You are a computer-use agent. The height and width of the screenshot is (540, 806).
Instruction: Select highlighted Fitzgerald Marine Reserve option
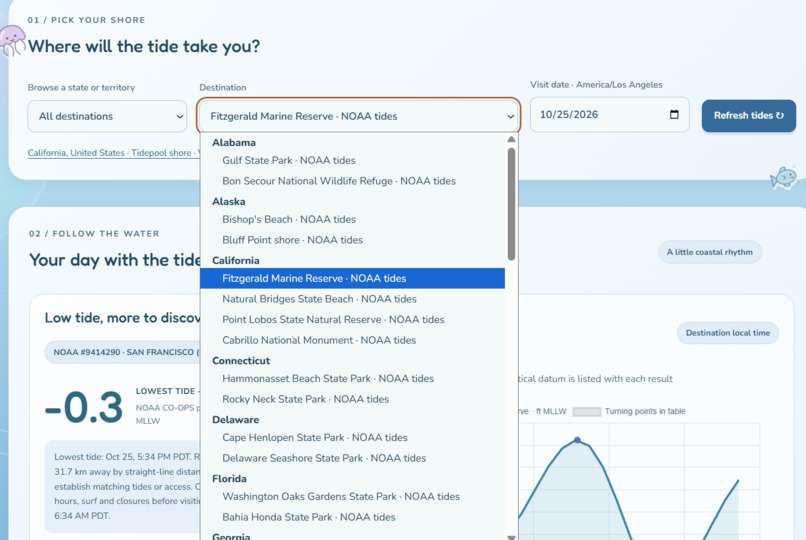pos(352,278)
